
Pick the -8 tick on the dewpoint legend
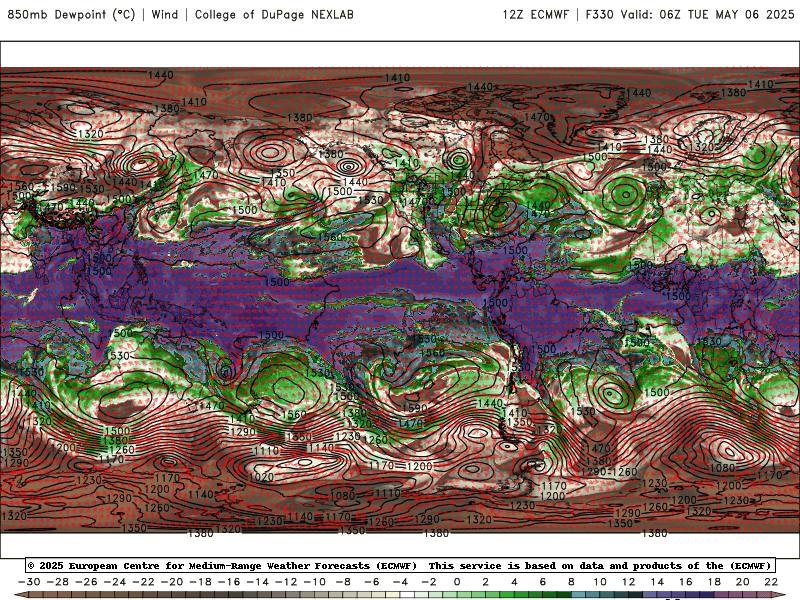coord(343,582)
